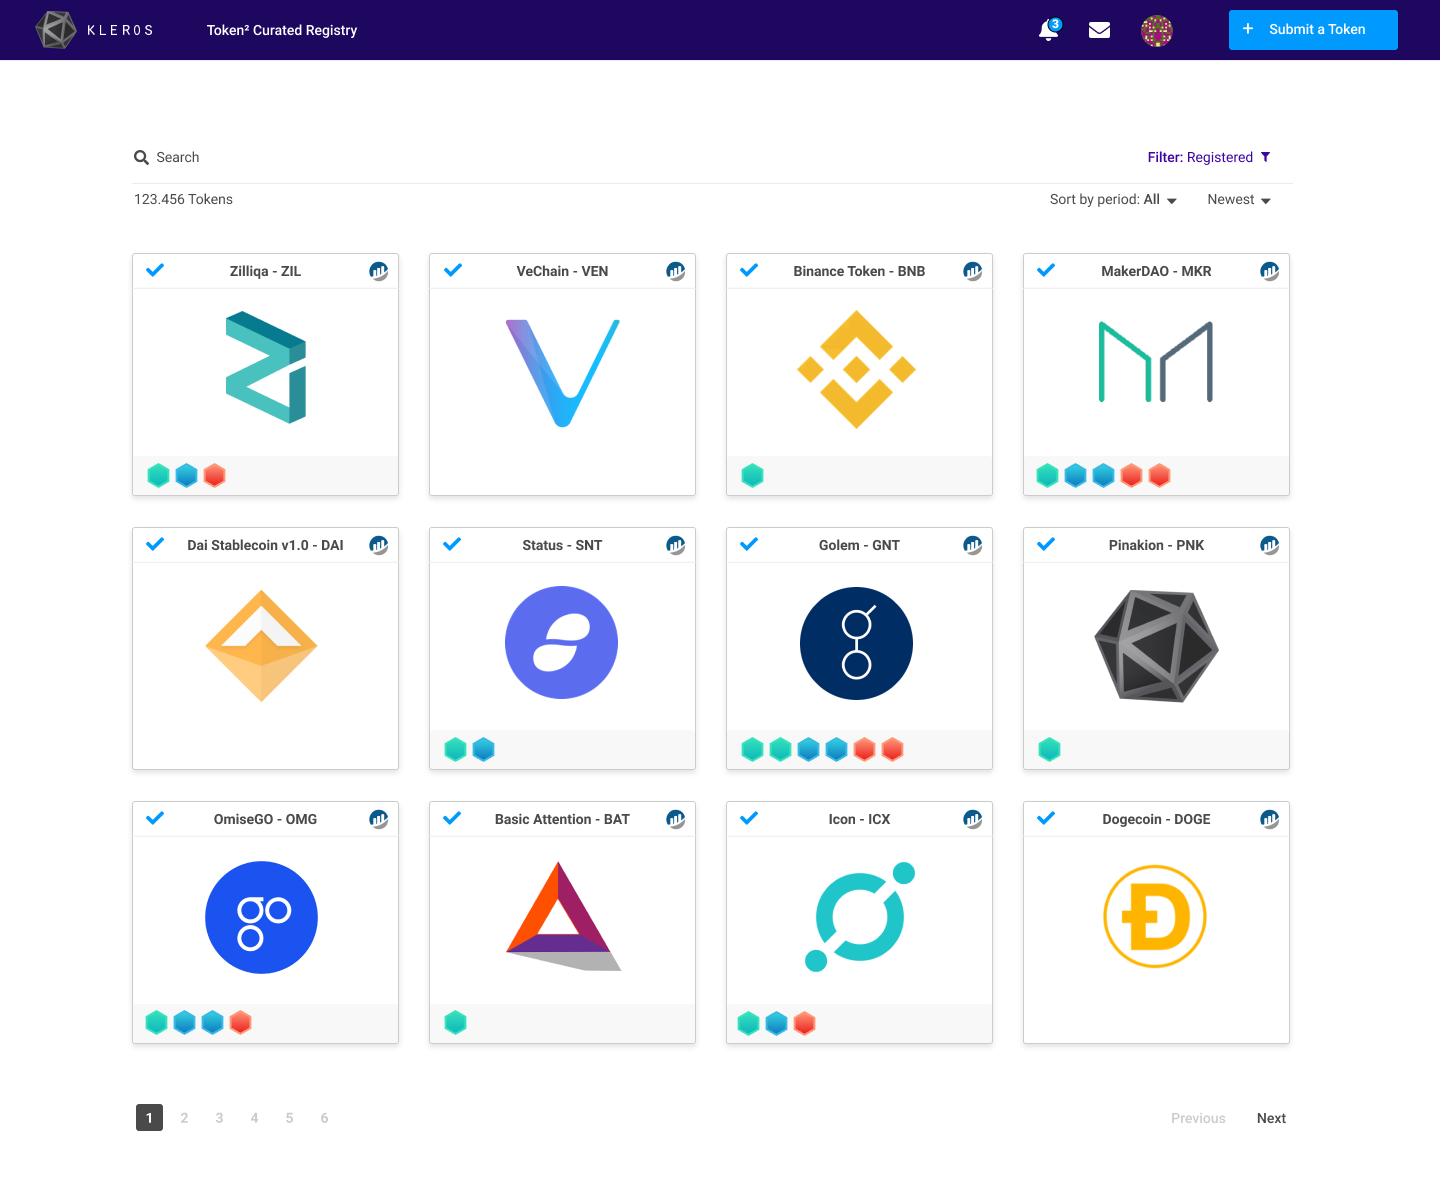Click the chart badge icon on Zilliqa card
1440x1199 pixels.
tap(379, 271)
